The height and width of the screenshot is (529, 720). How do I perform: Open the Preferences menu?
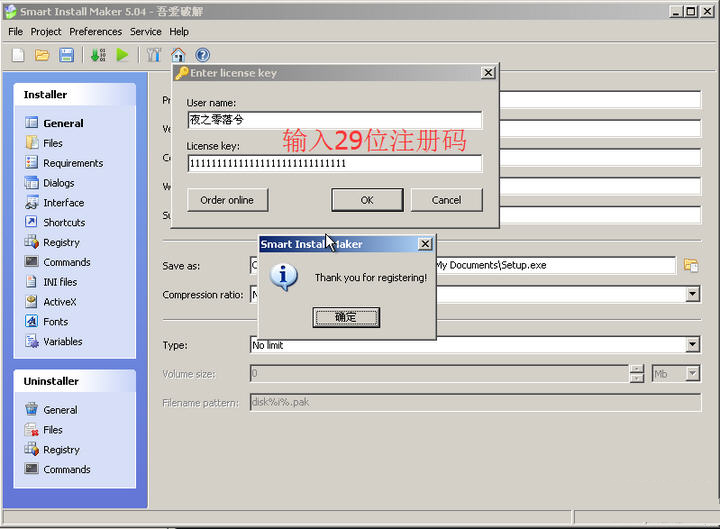coord(96,32)
